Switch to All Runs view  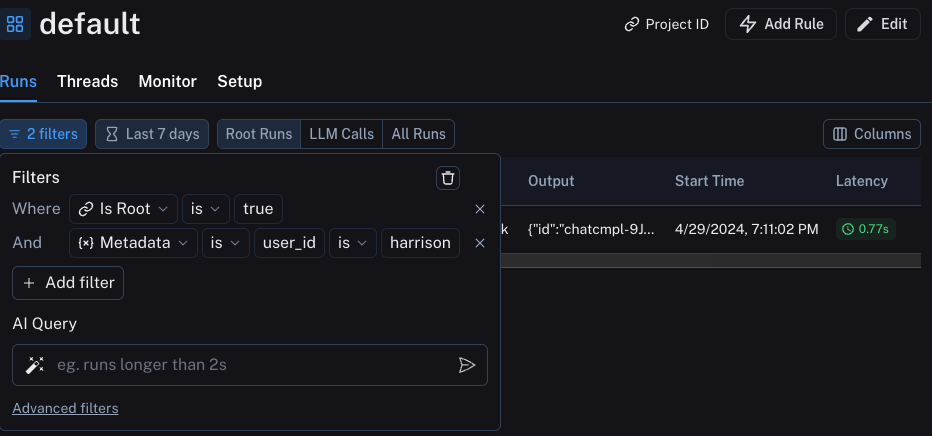pyautogui.click(x=419, y=134)
